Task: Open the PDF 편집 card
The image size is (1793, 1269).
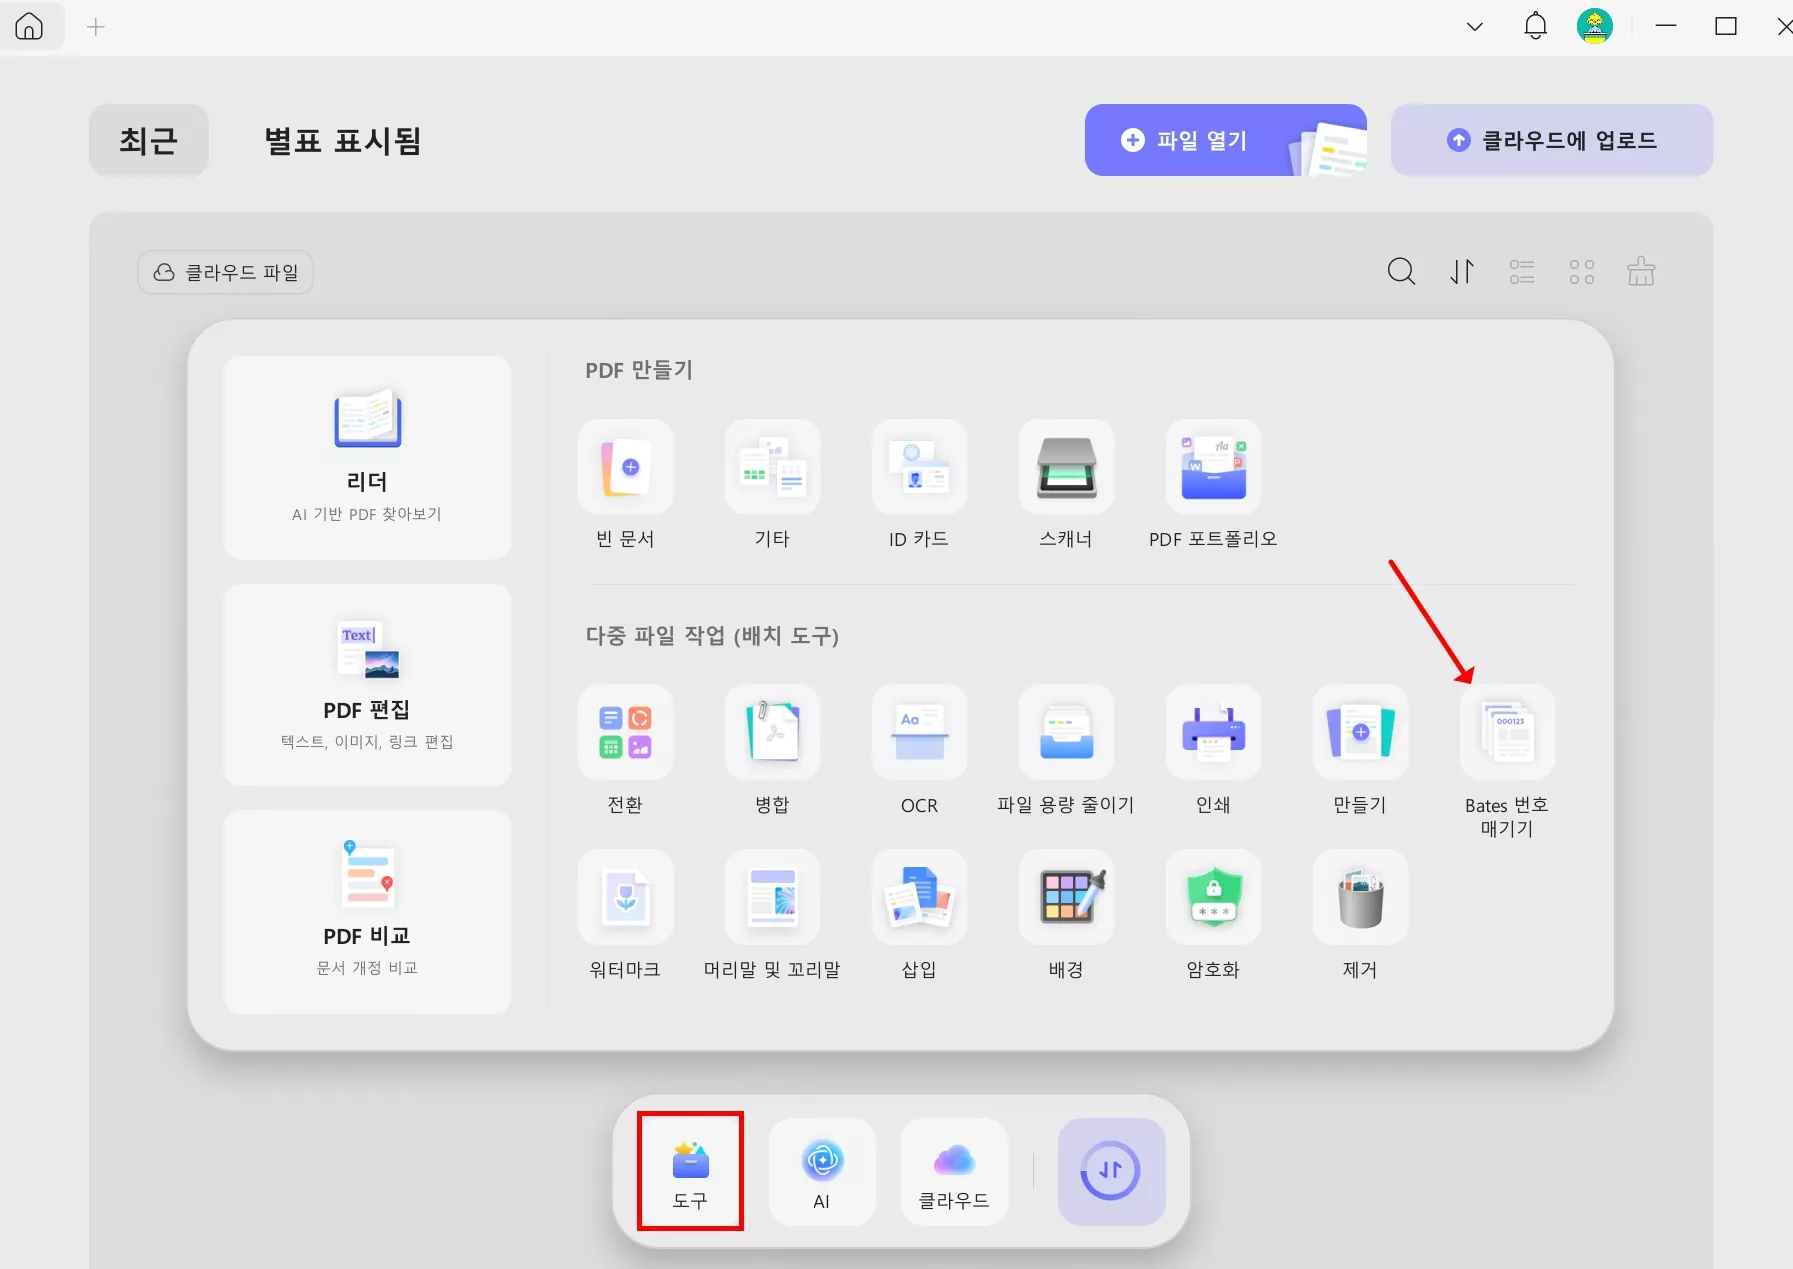Action: [367, 685]
